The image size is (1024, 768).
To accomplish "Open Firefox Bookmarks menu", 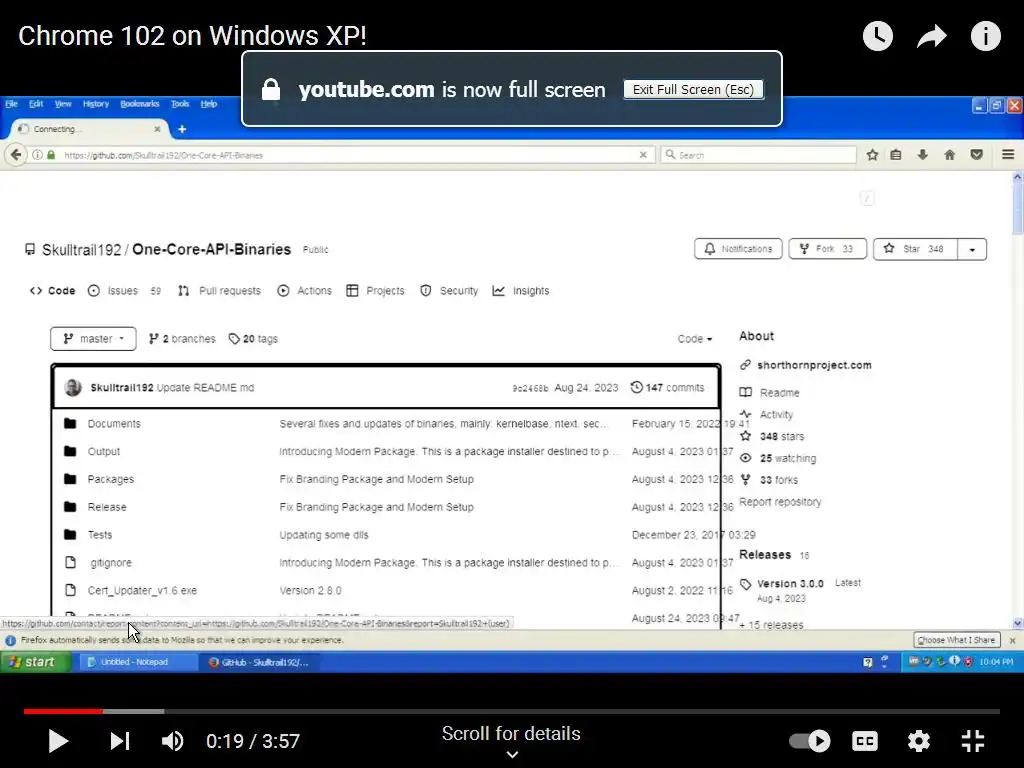I will pos(140,104).
